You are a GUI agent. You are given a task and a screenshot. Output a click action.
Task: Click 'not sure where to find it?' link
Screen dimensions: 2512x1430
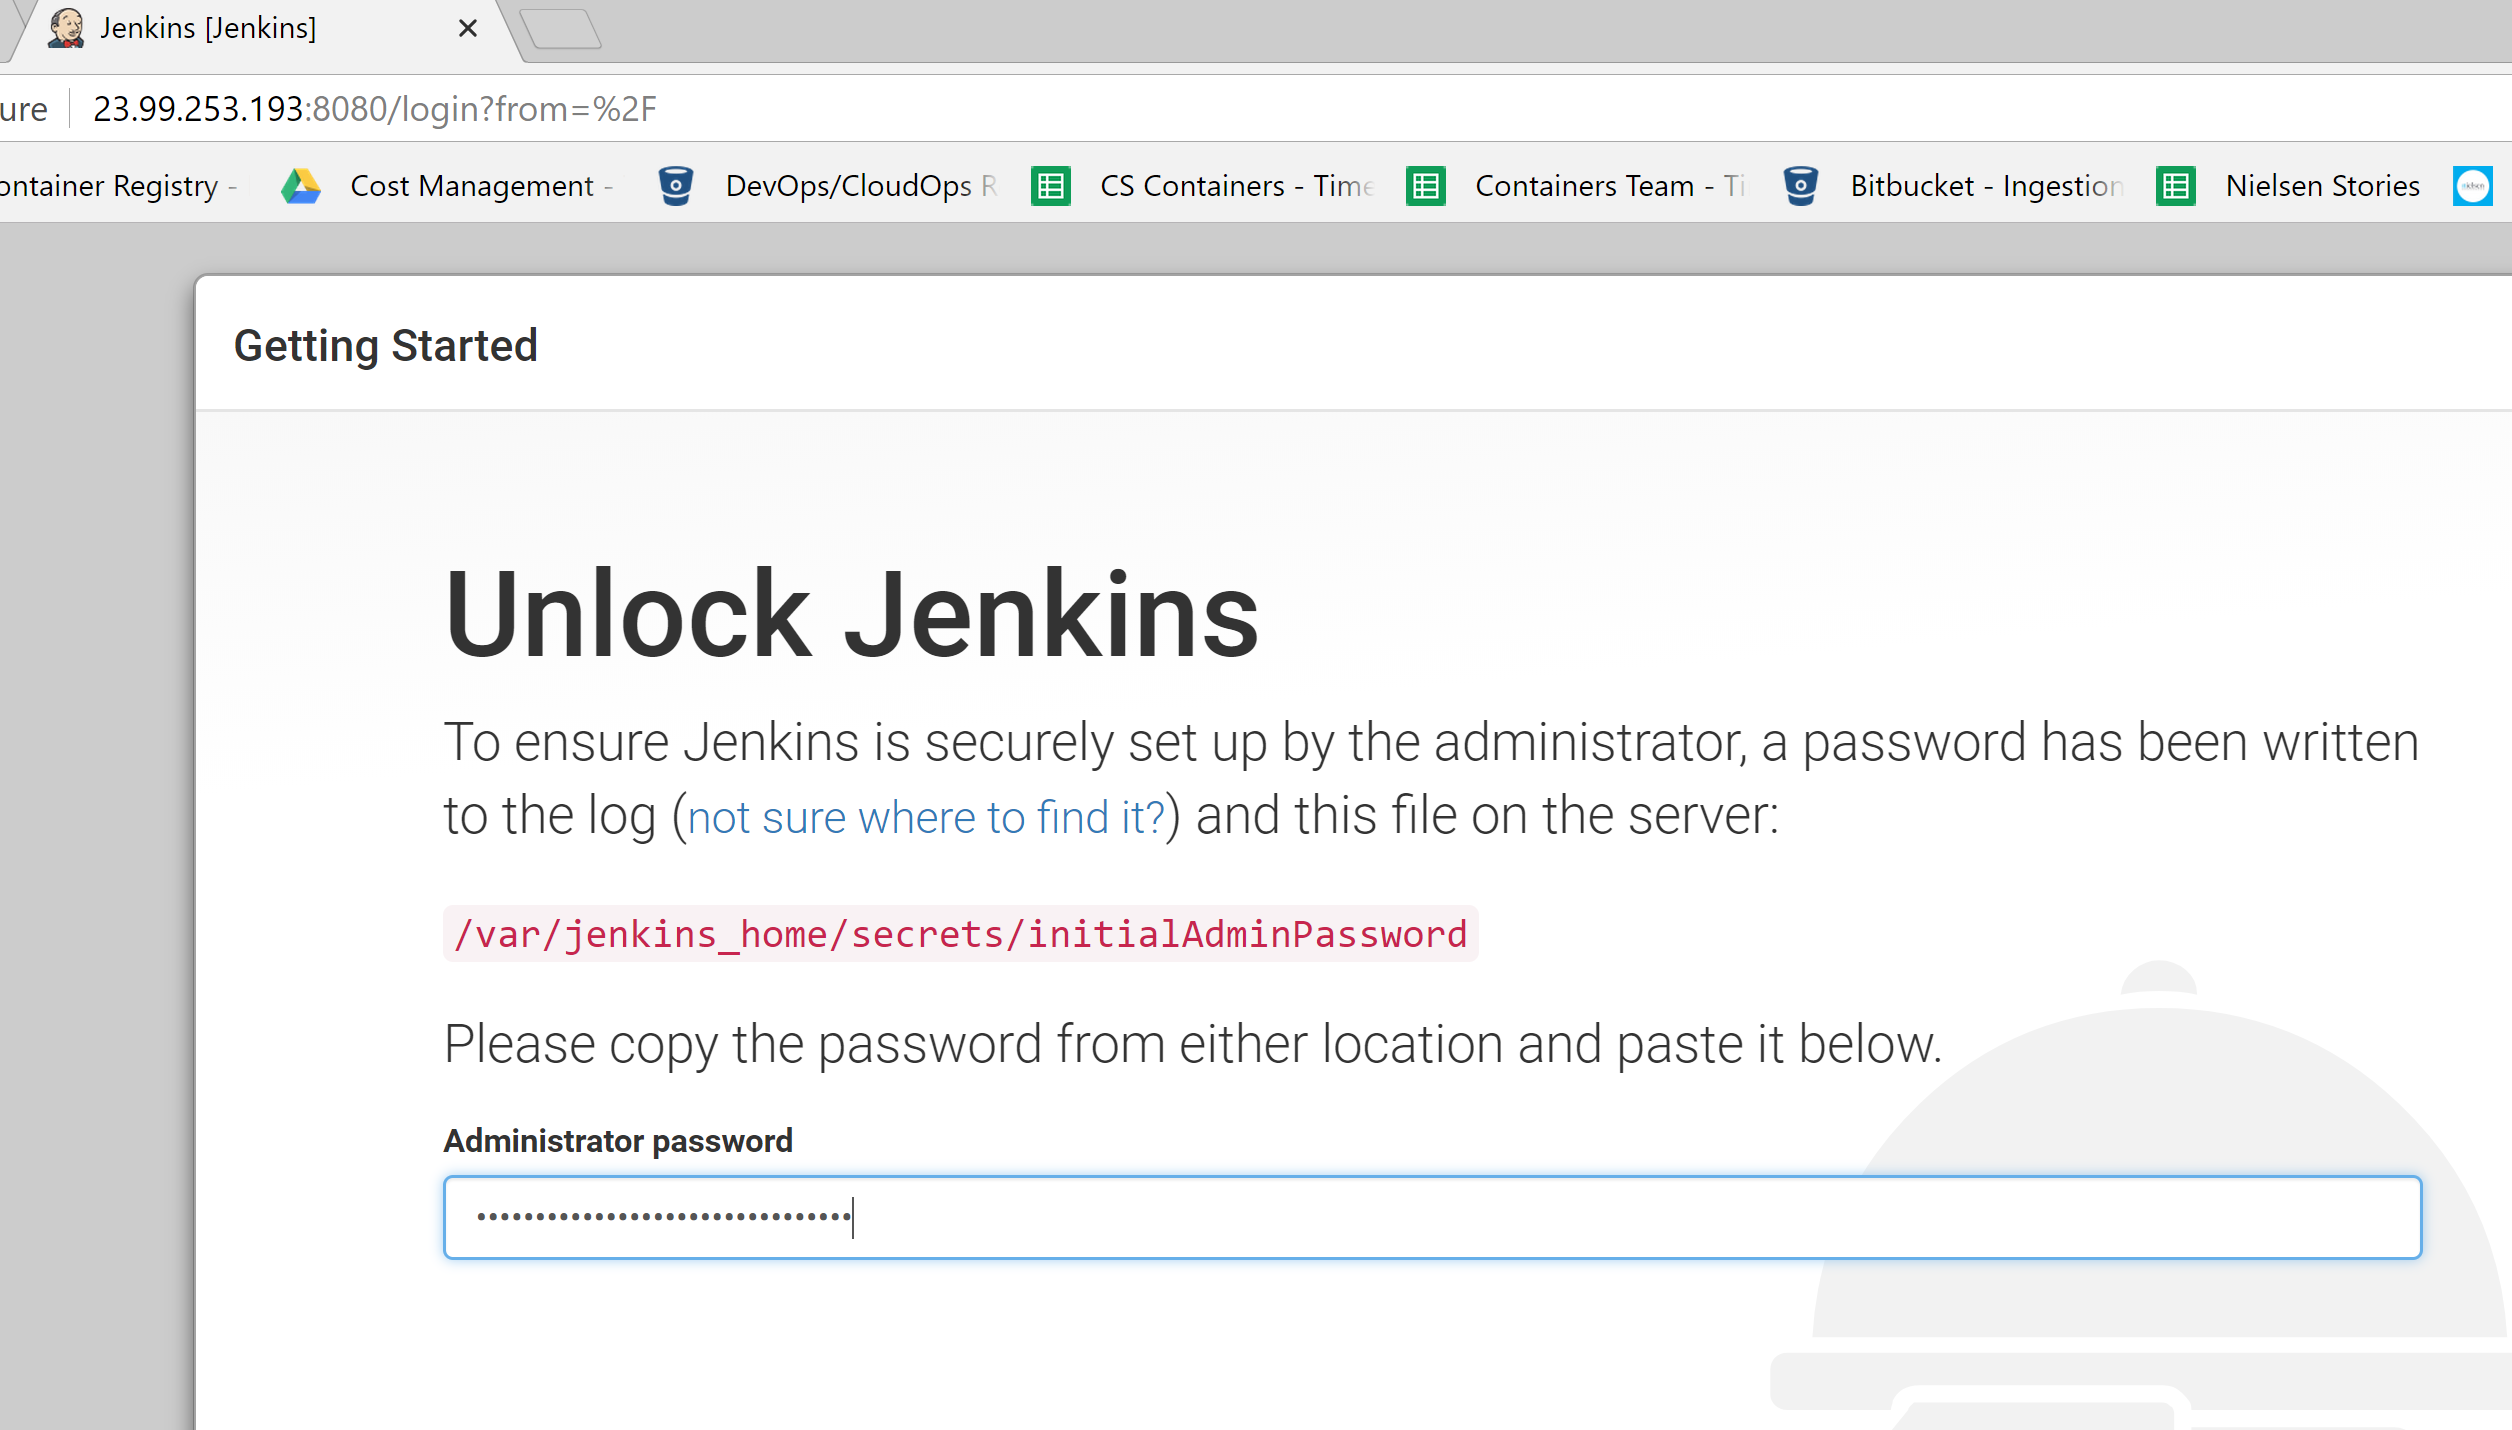(x=926, y=818)
